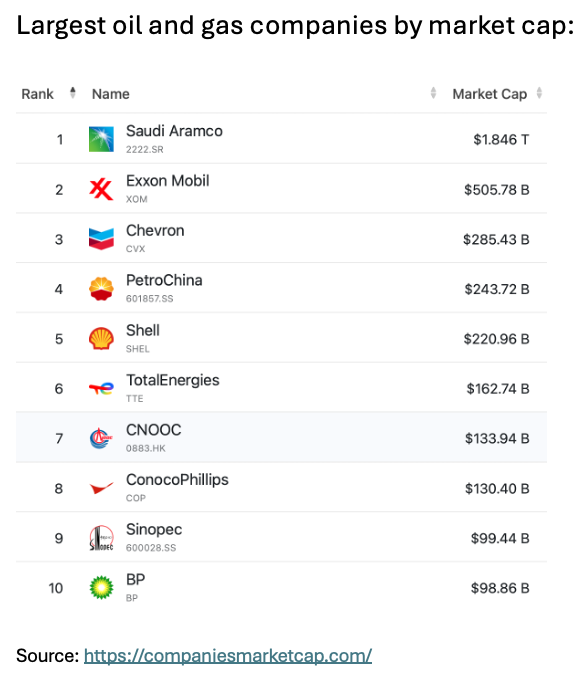
Task: Toggle the Name column sort arrows
Action: [x=433, y=93]
